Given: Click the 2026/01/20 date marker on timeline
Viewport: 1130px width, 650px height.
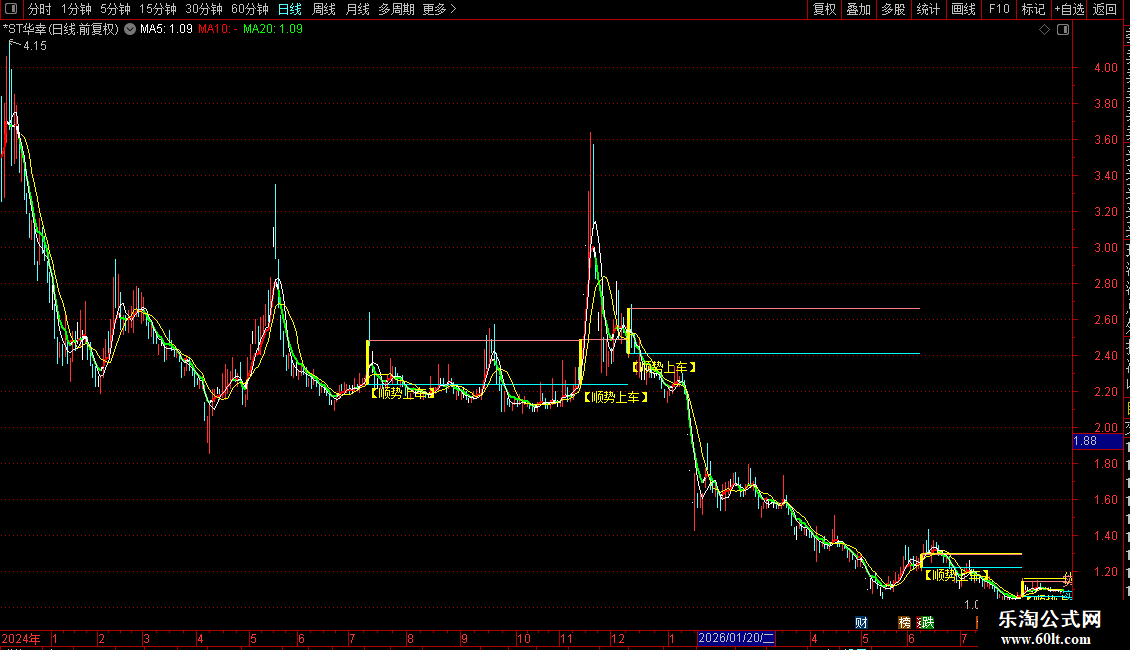Looking at the screenshot, I should [736, 638].
